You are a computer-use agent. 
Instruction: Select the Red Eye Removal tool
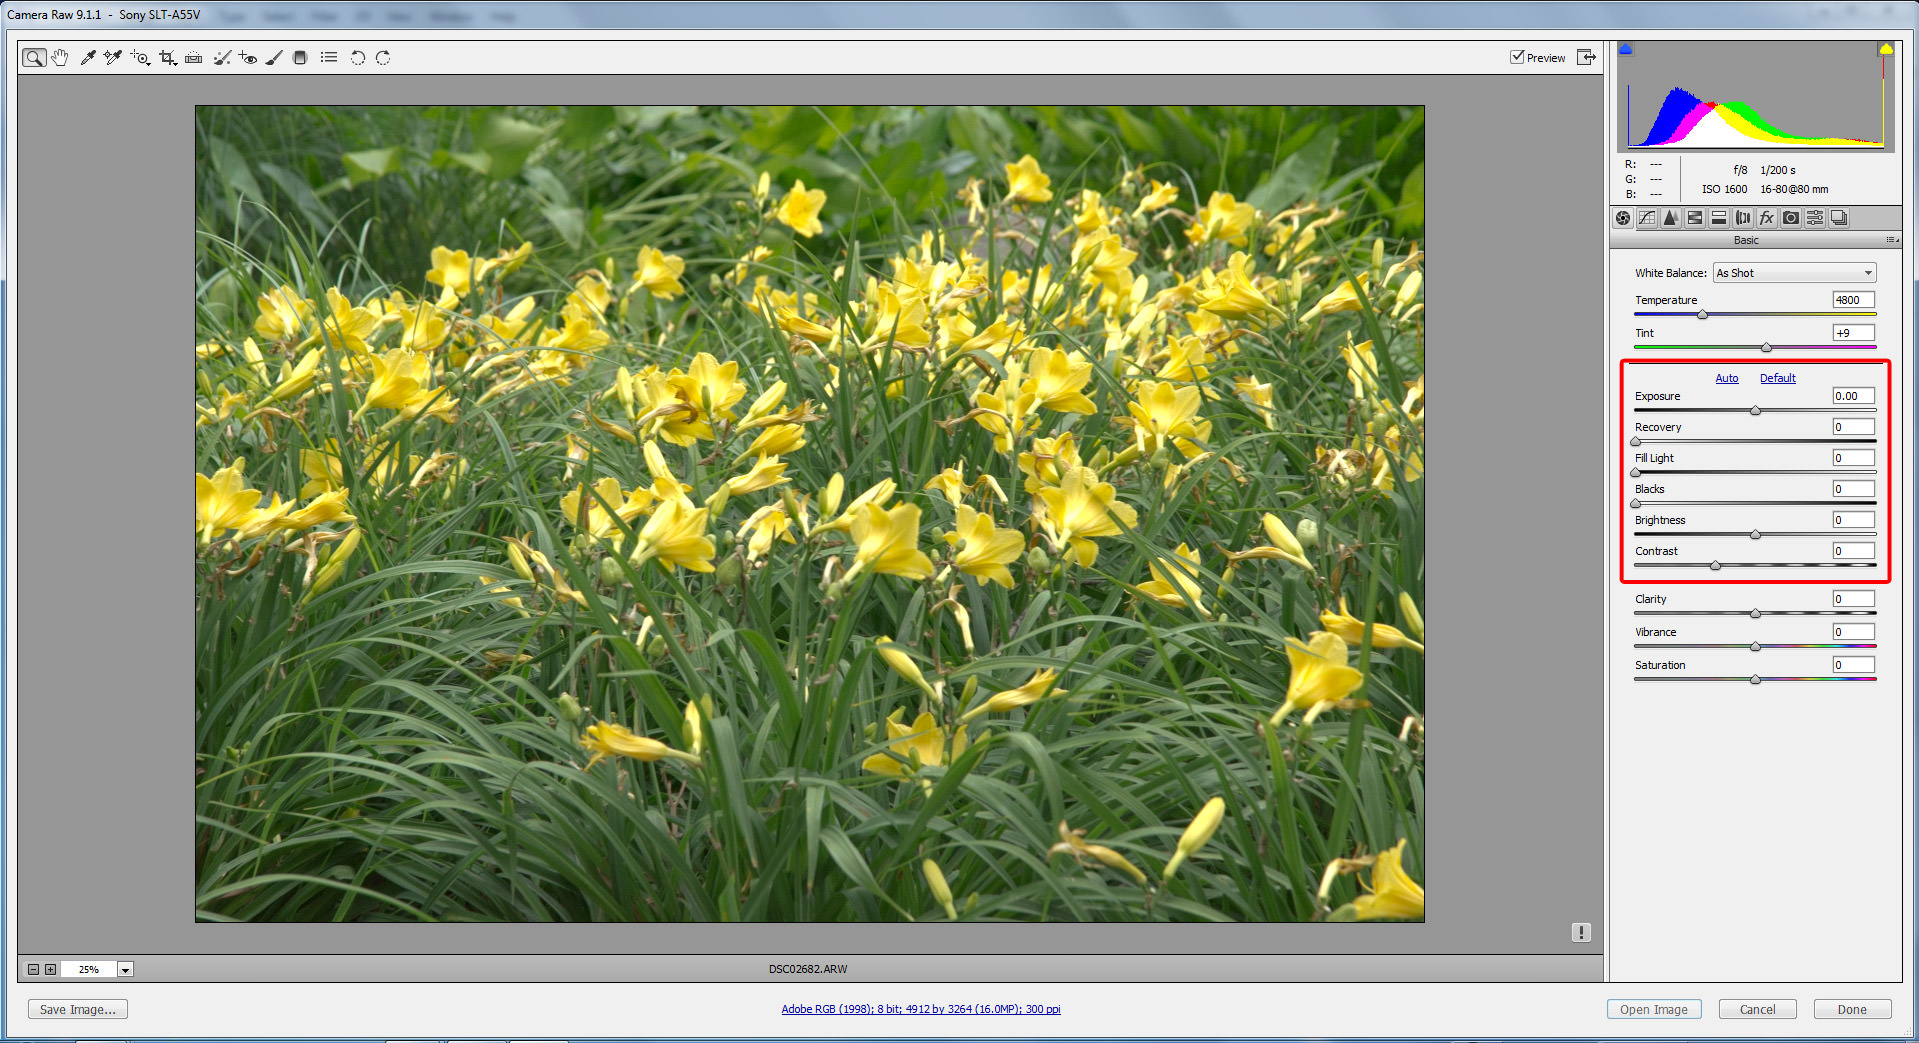tap(248, 58)
